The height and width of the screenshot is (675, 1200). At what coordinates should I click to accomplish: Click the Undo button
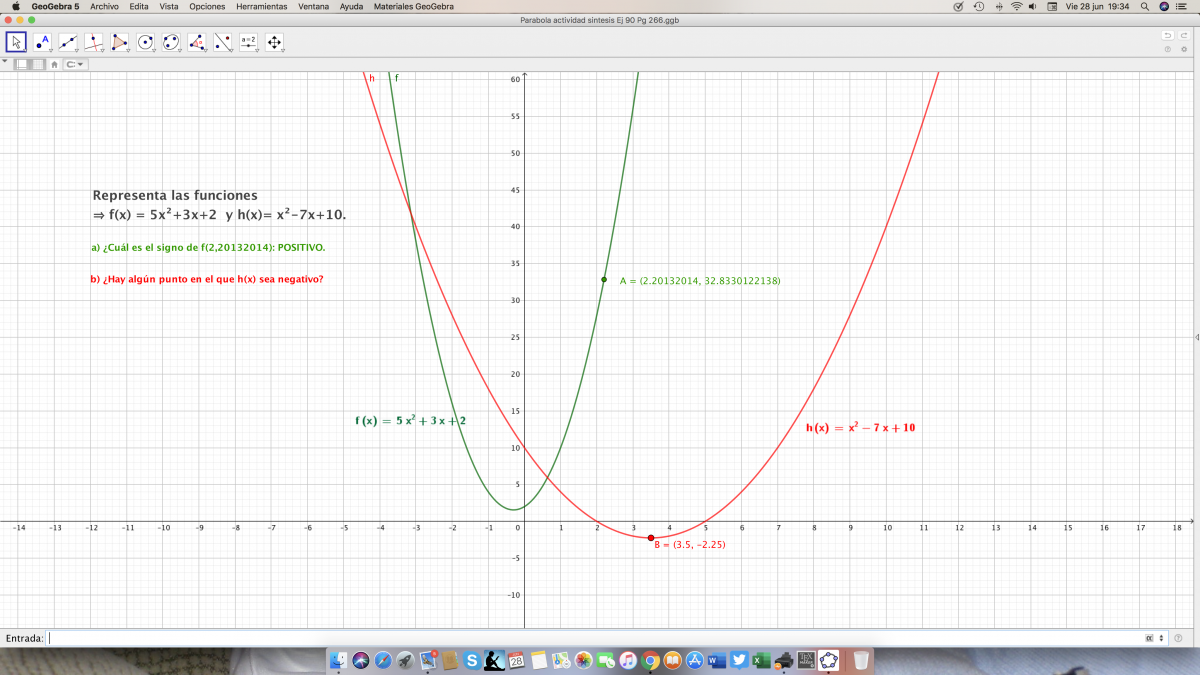[1167, 35]
